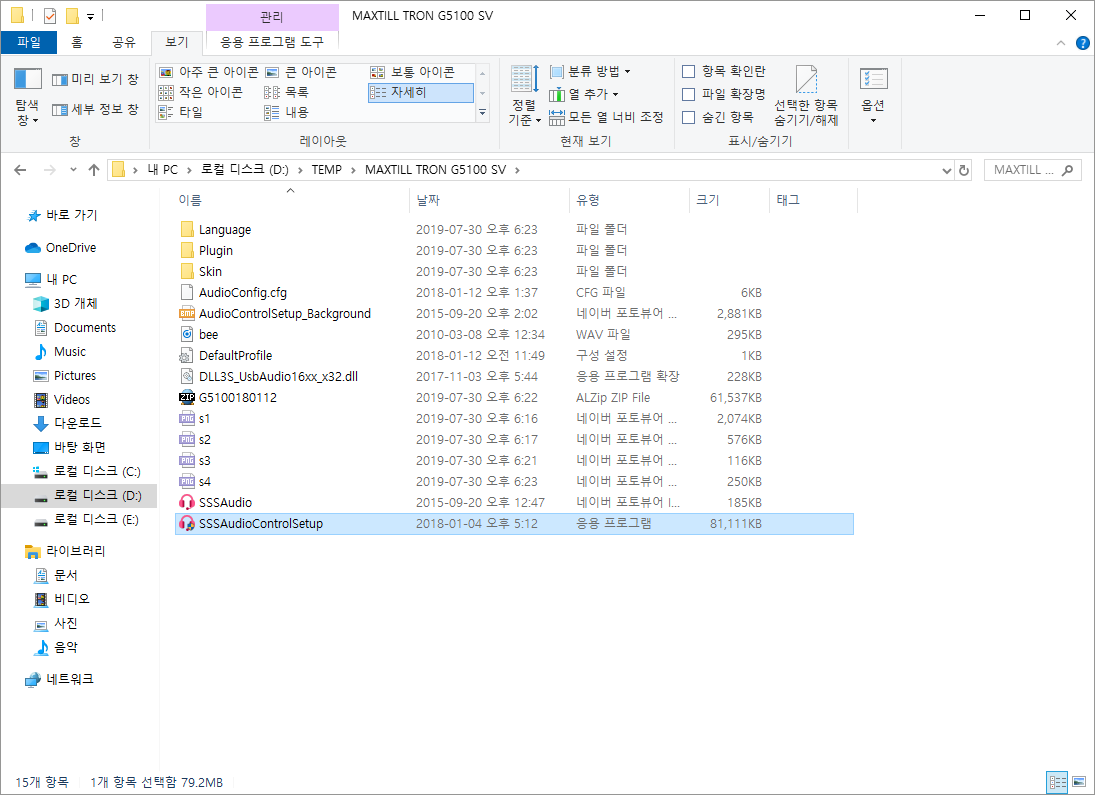
Task: Switch to Tiles layout
Action: (x=180, y=112)
